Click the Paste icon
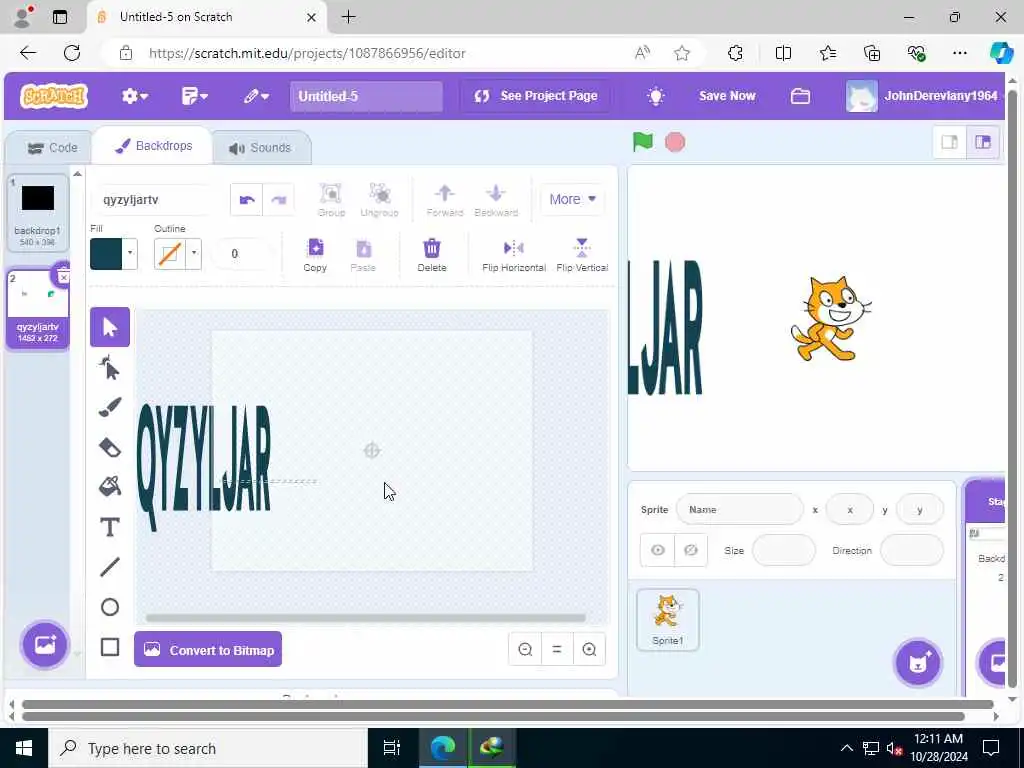This screenshot has width=1024, height=768. (x=363, y=255)
